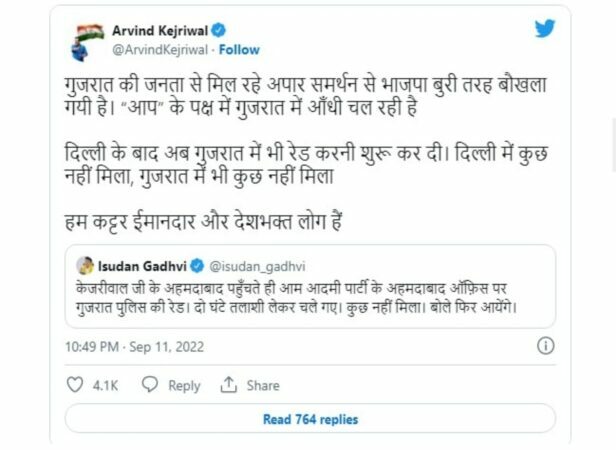Like the tweet with the heart icon
Screen dimensions: 616x450
point(75,384)
